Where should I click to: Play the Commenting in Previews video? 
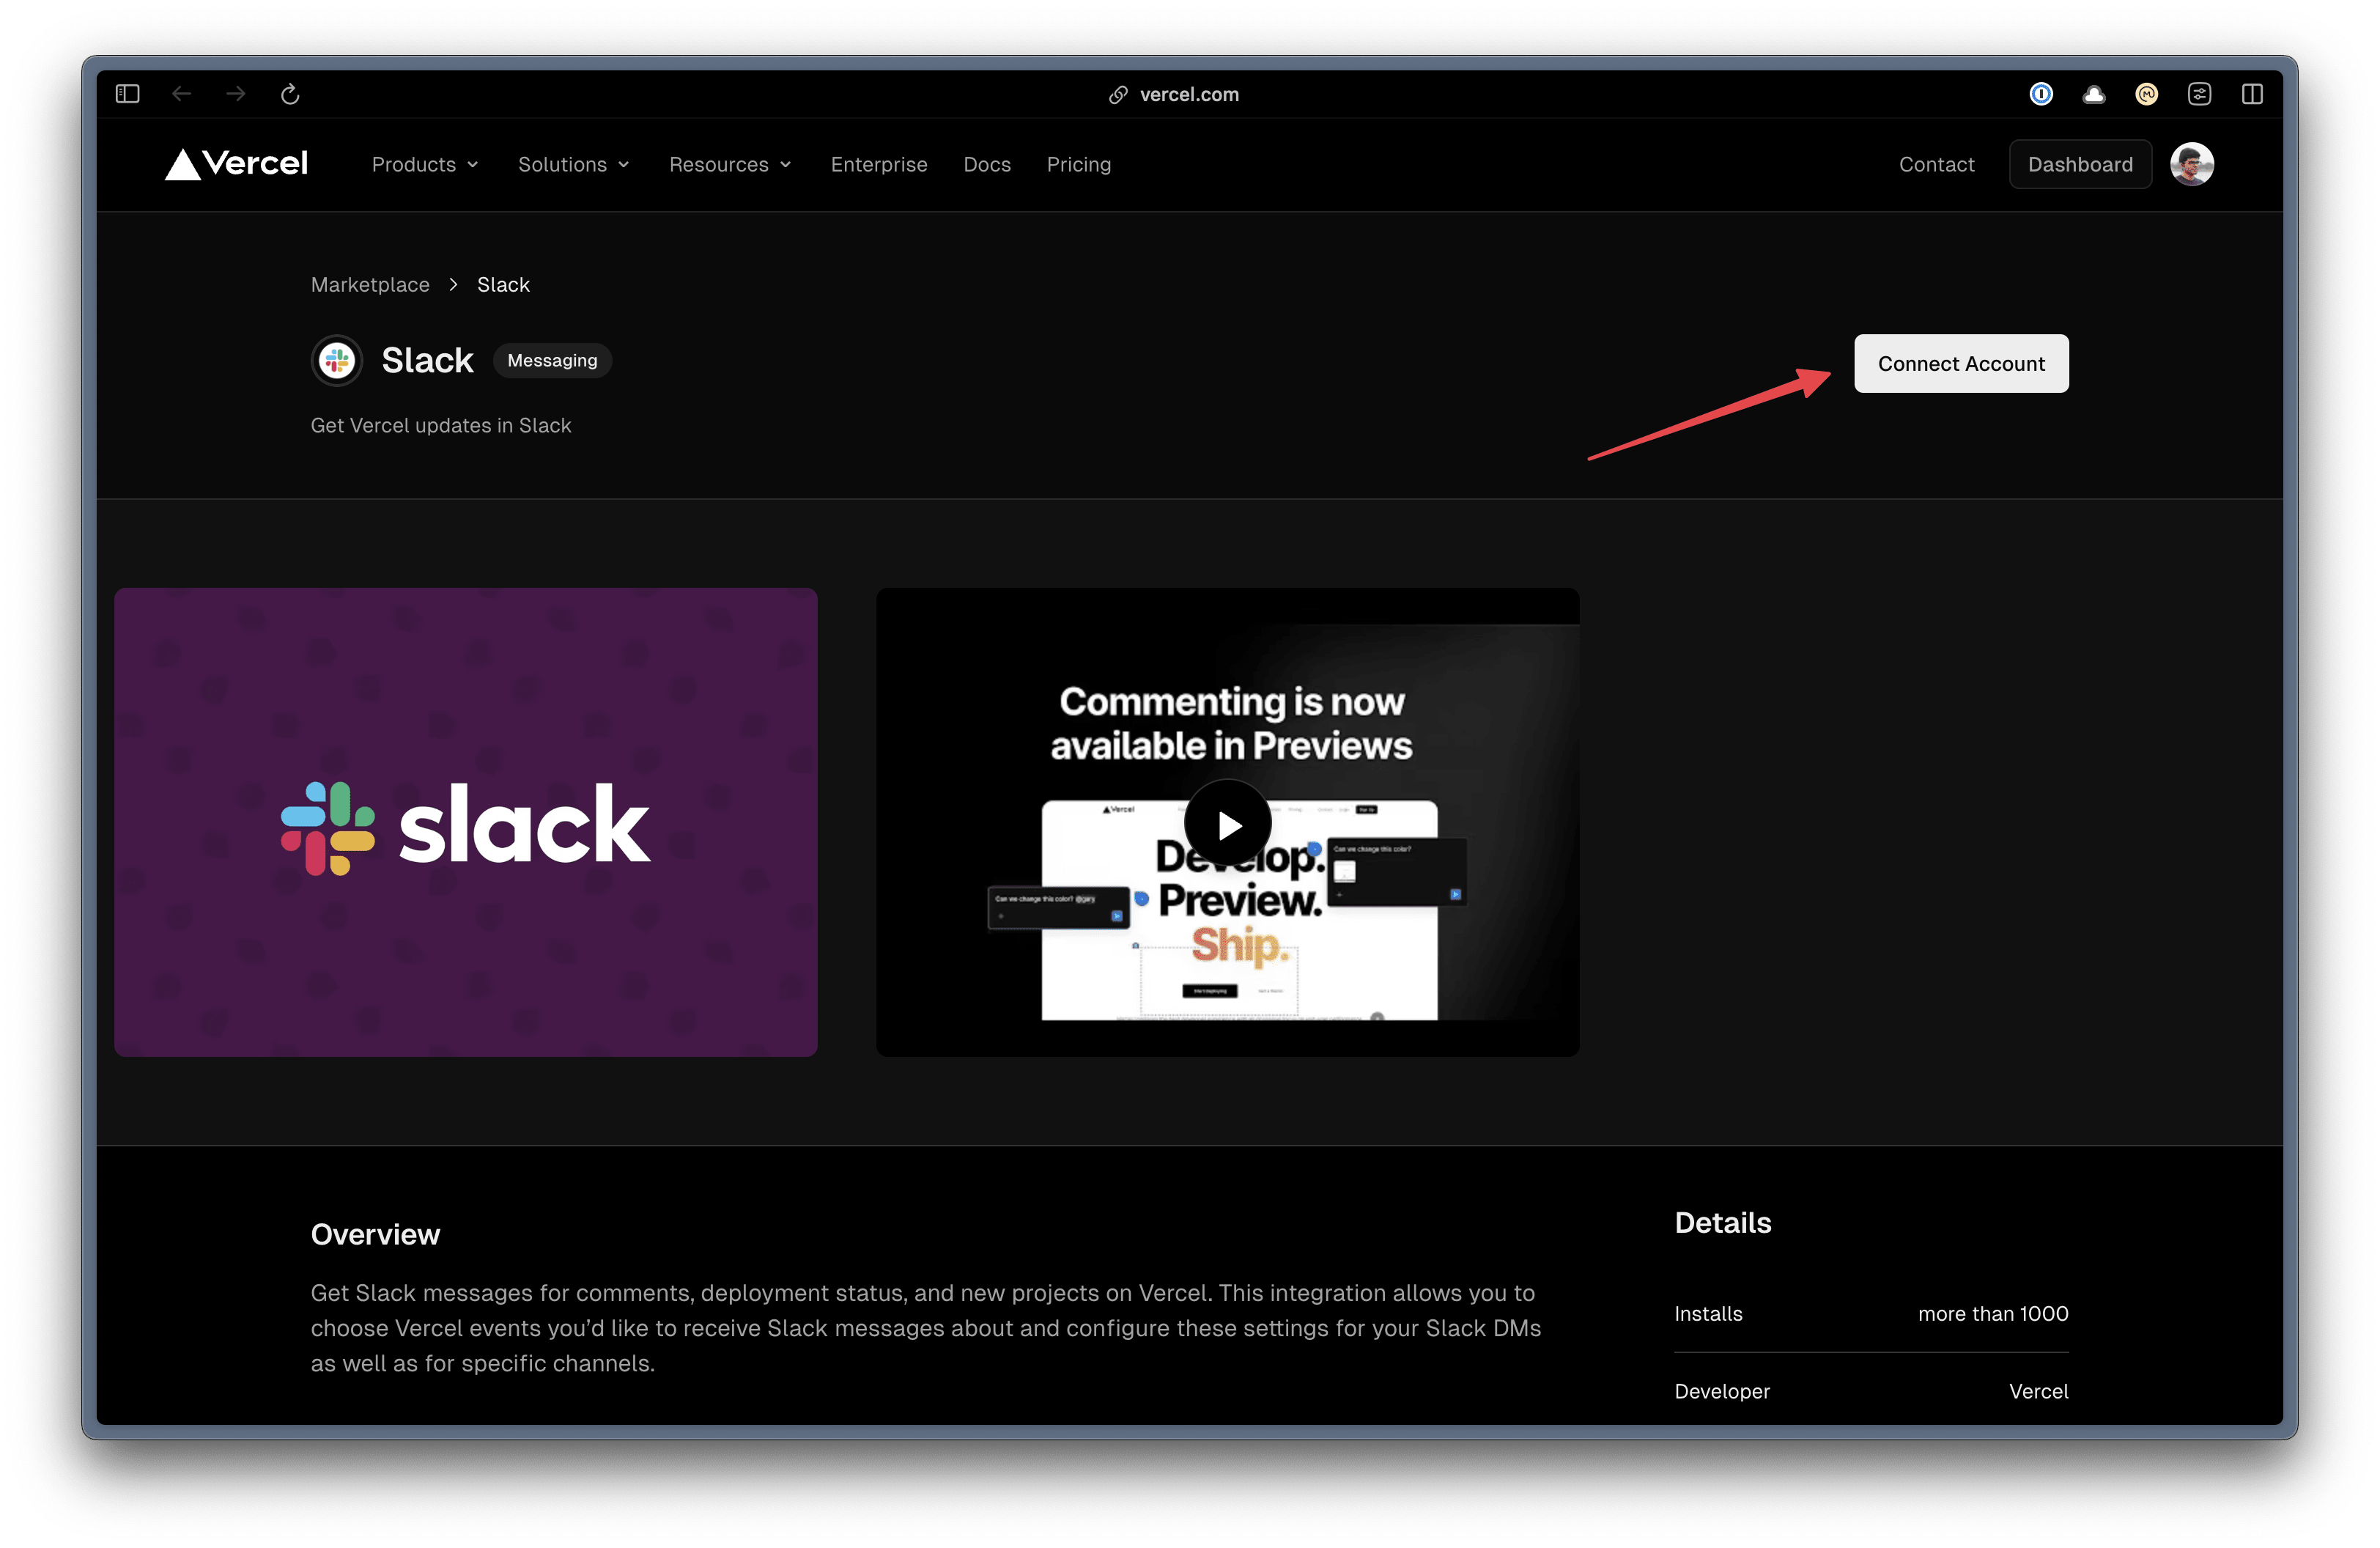click(1227, 825)
